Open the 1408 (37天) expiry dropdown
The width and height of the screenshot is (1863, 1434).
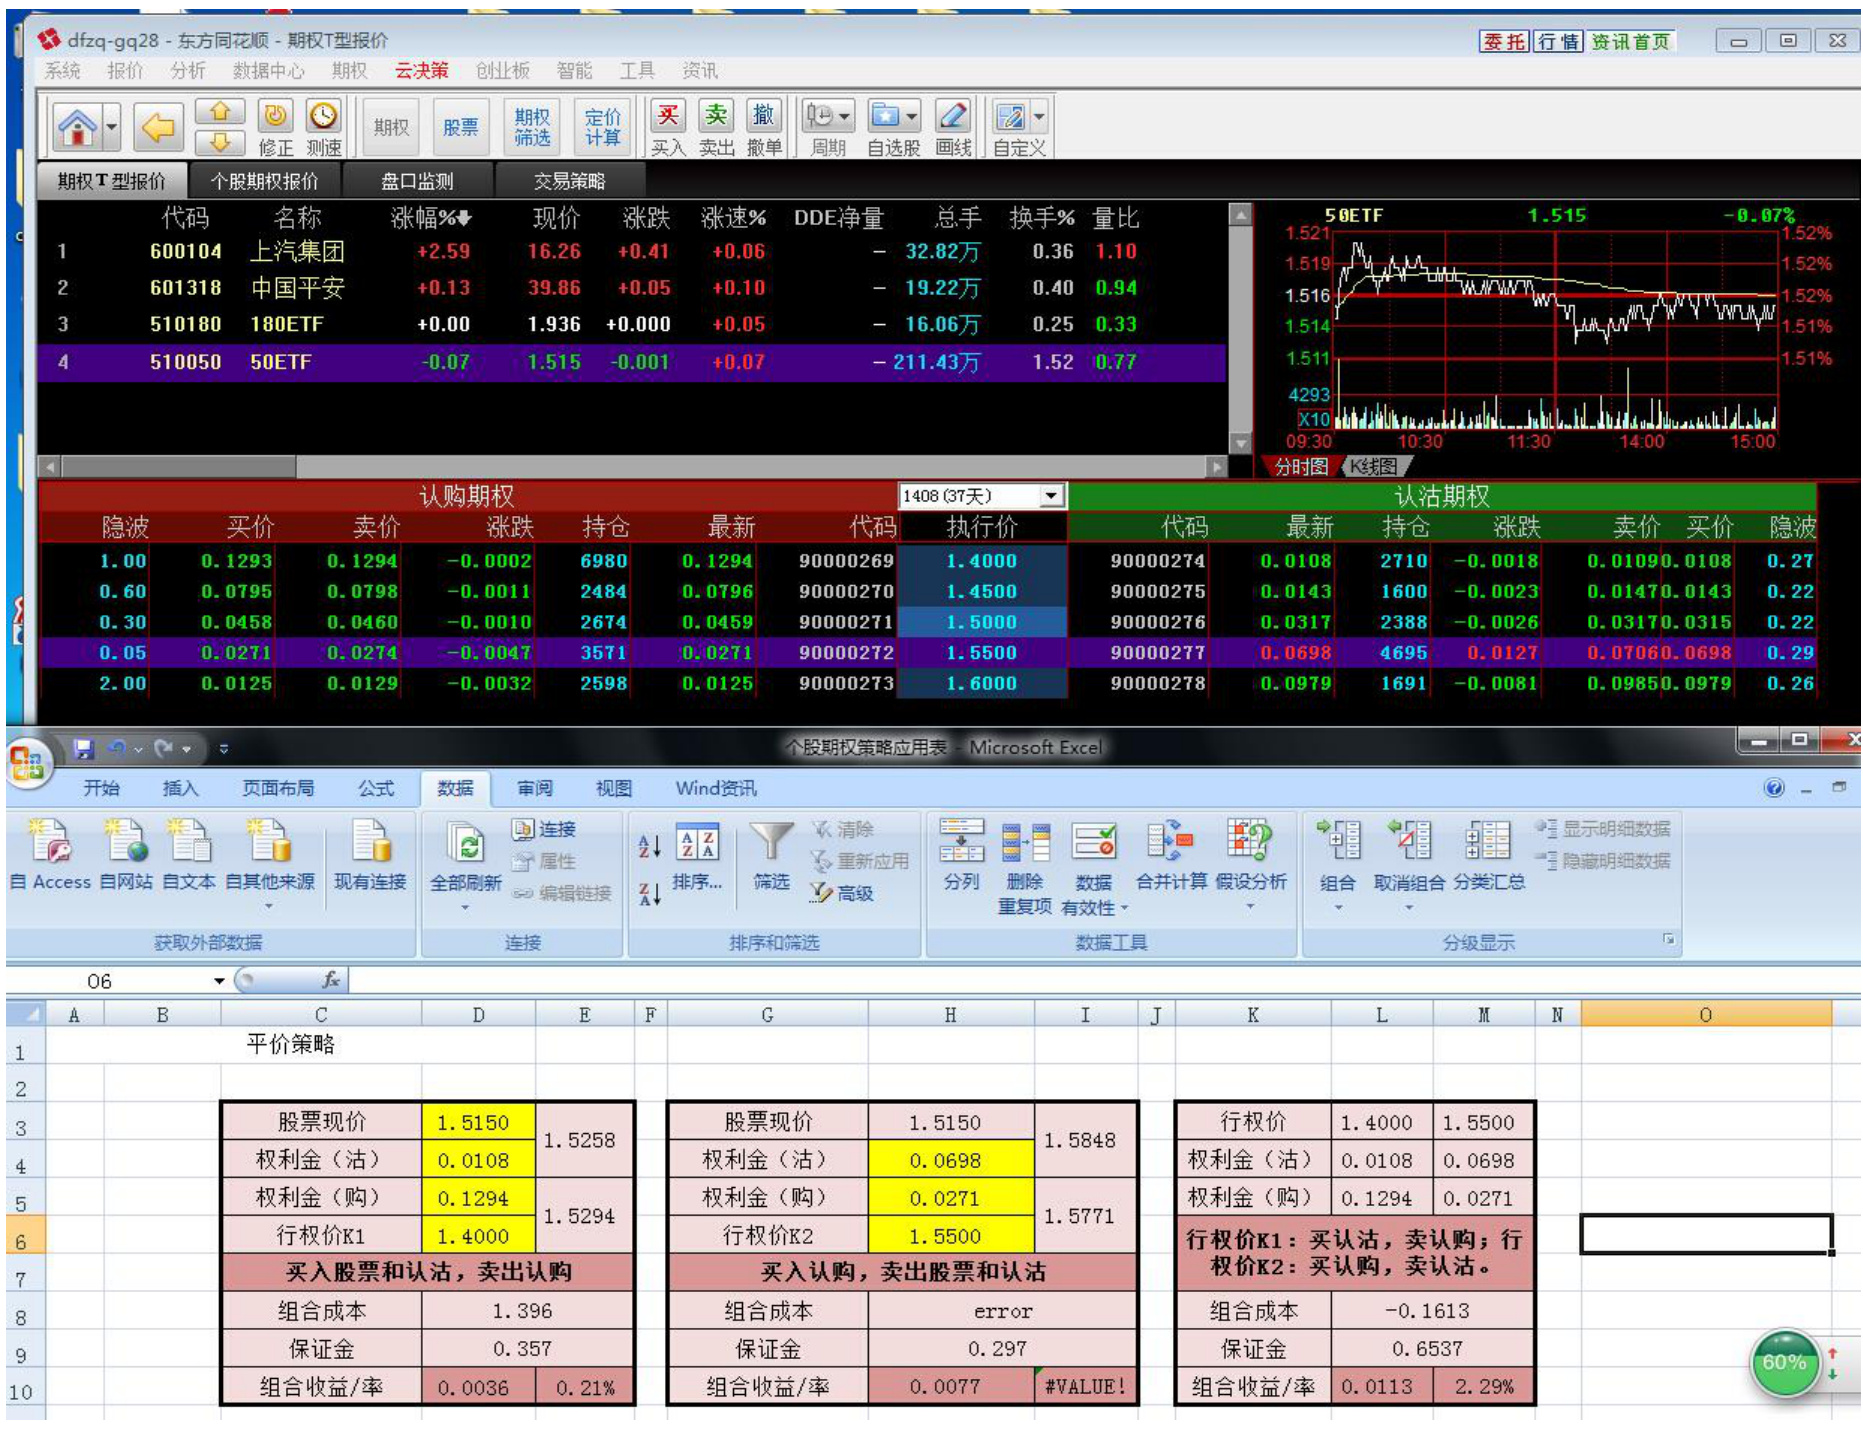[1051, 496]
